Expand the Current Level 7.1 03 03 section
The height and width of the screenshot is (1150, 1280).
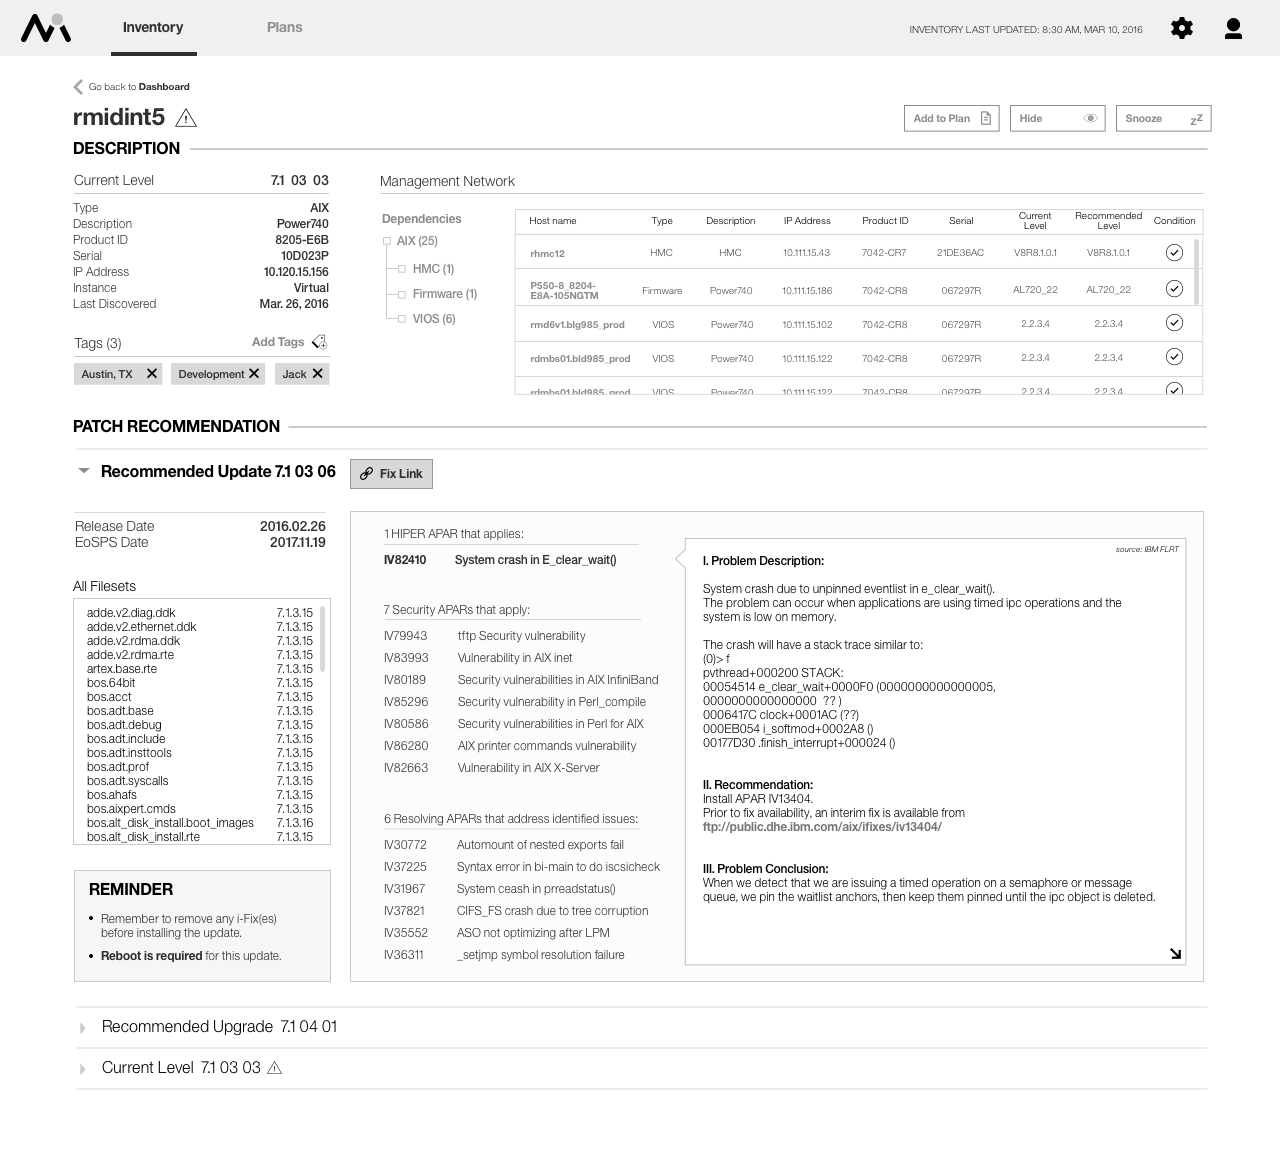pyautogui.click(x=83, y=1069)
